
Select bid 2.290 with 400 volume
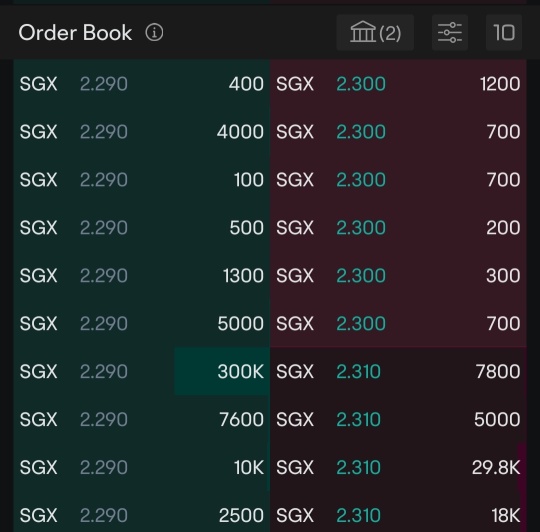(x=142, y=84)
